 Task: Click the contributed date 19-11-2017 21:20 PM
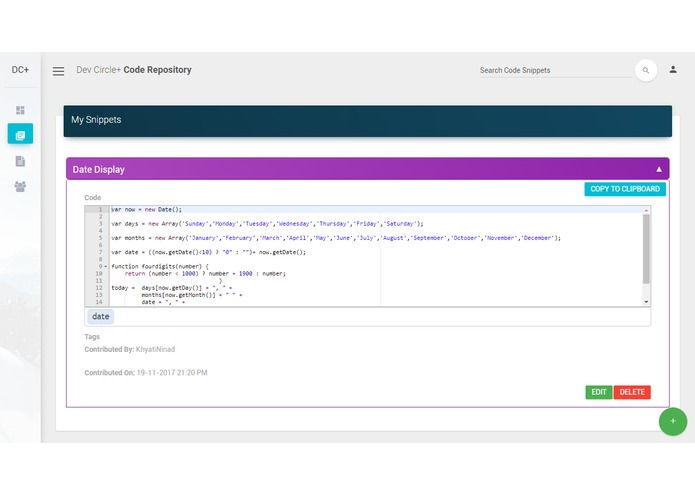172,373
